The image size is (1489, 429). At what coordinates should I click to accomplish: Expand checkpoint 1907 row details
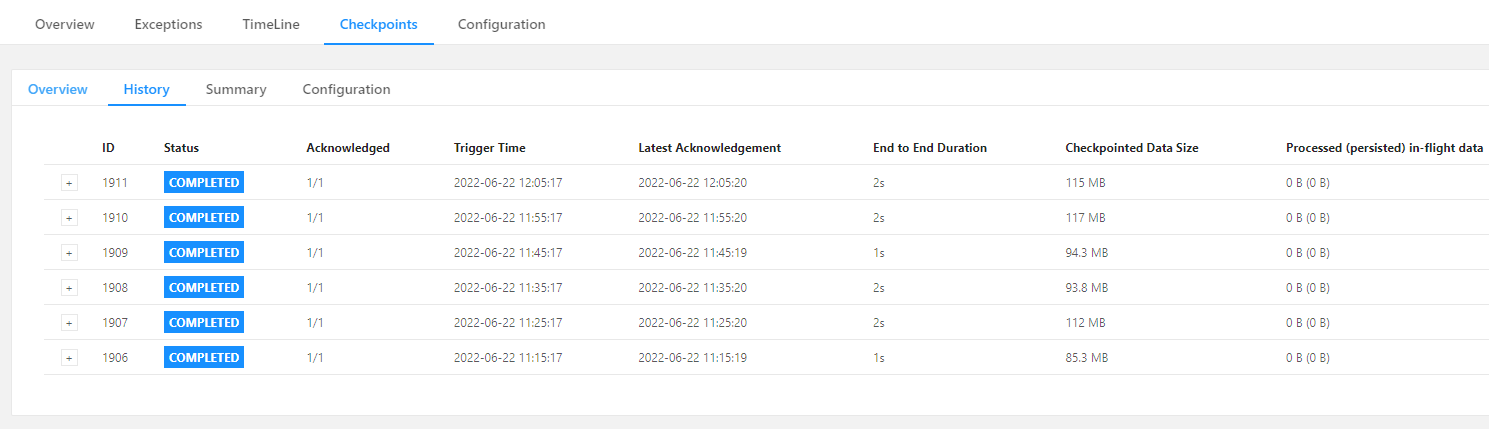point(70,323)
